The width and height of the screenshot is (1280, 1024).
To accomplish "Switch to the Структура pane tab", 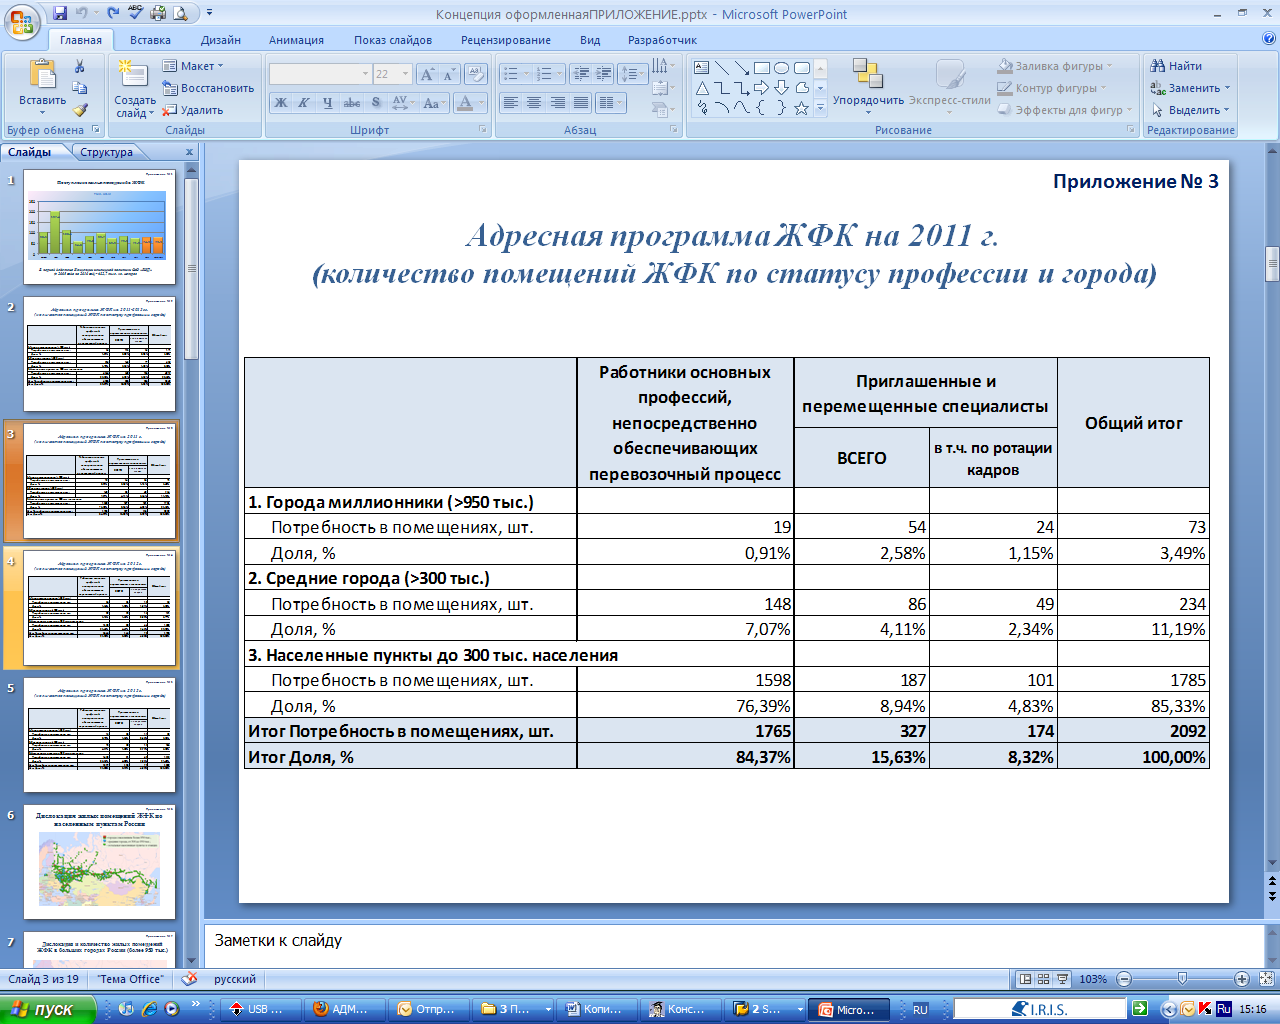I will 106,152.
